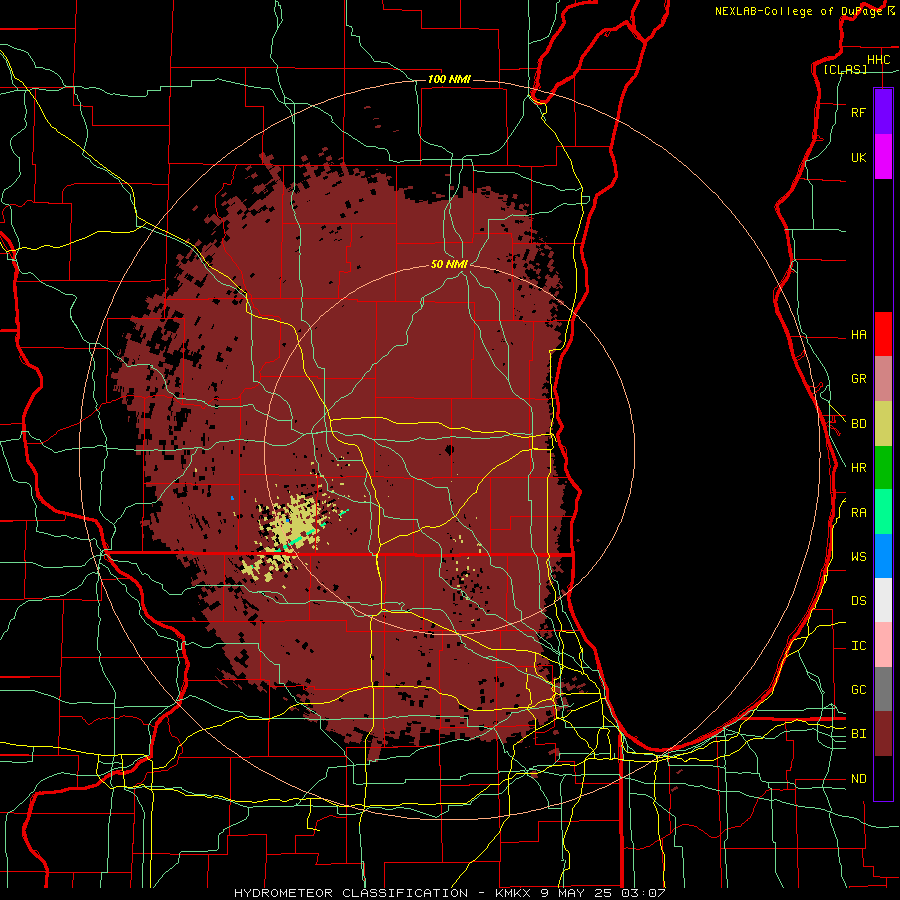900x900 pixels.
Task: Pick the dusty pink GR legend swatch
Action: 883,379
